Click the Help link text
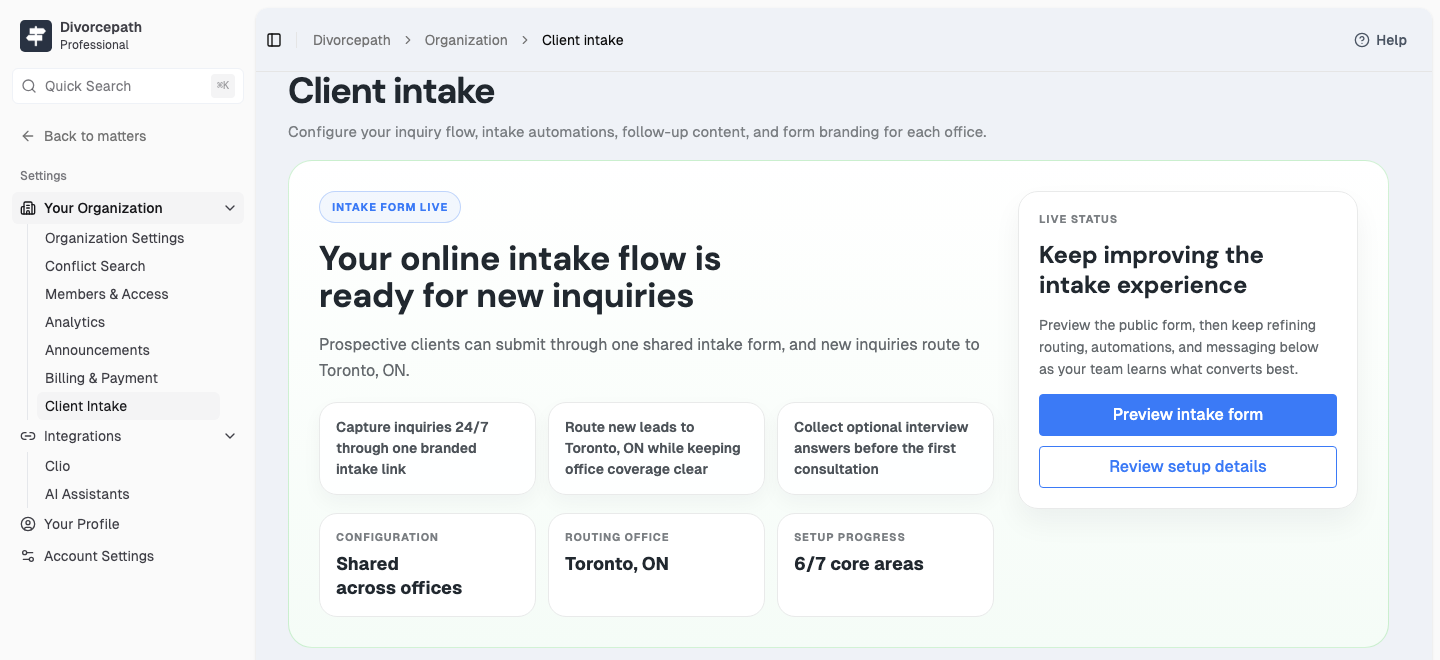The image size is (1440, 660). 1391,40
